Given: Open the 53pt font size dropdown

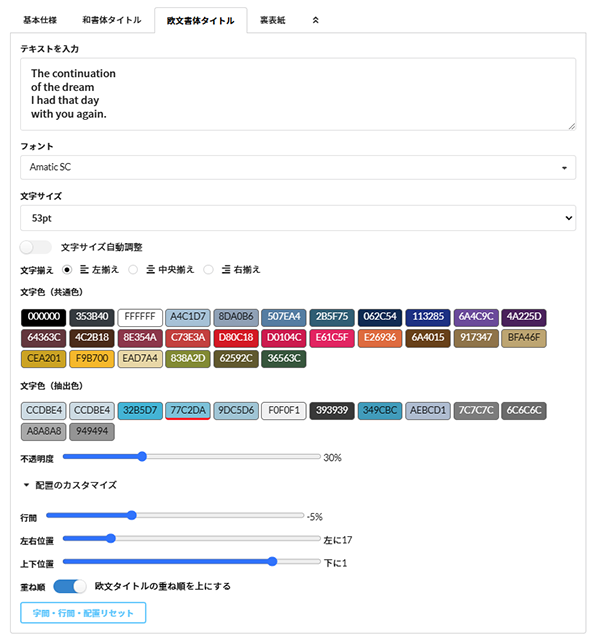Looking at the screenshot, I should (x=298, y=217).
